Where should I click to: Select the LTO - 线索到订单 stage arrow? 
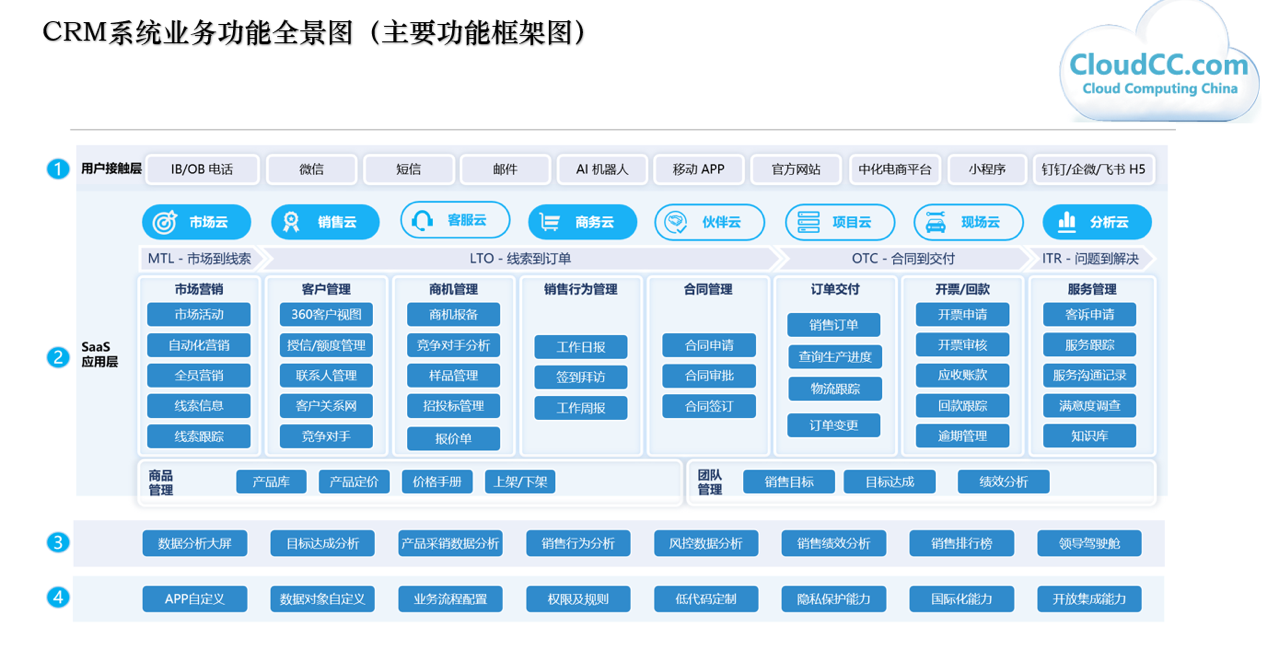(x=522, y=258)
